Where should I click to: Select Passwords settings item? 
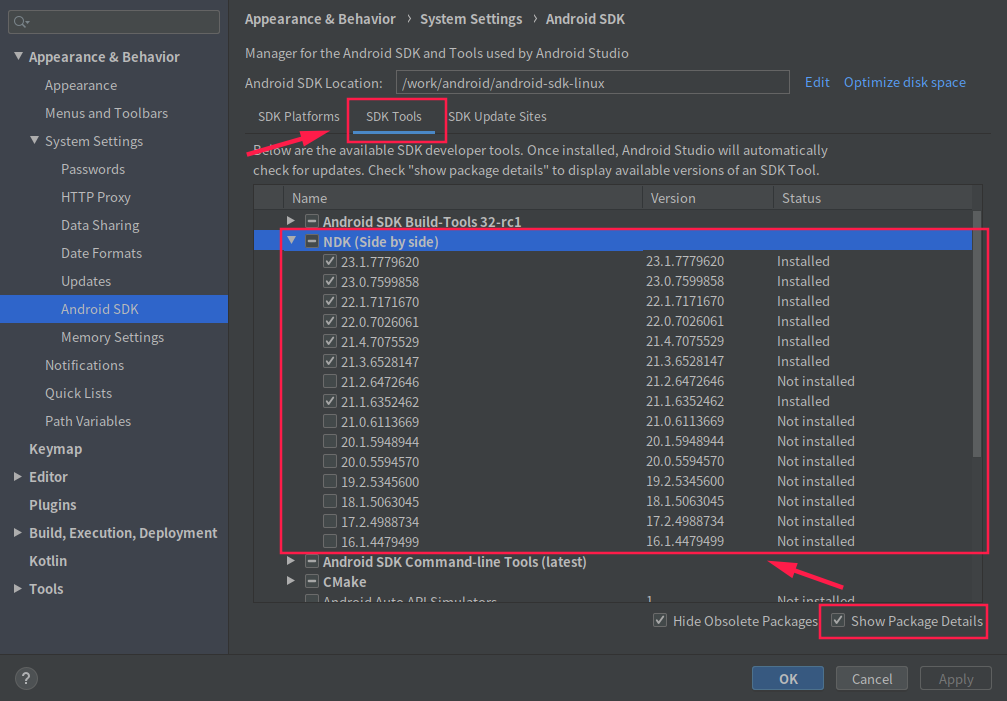(93, 169)
